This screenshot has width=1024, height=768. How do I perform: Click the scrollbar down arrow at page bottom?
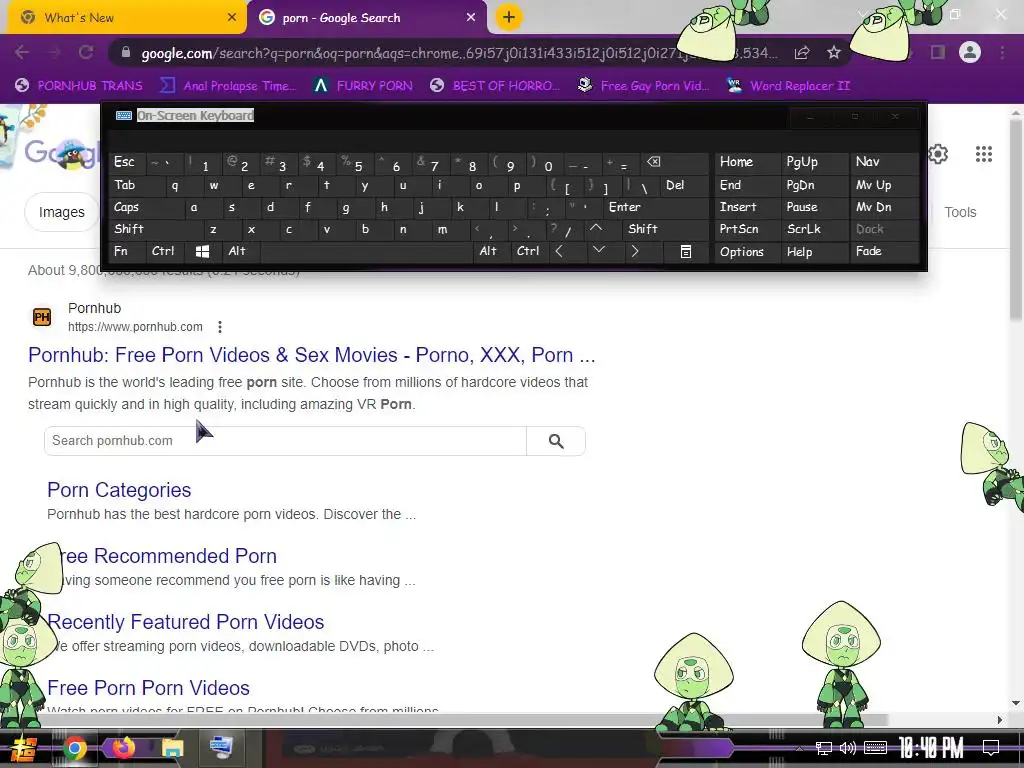[1016, 703]
